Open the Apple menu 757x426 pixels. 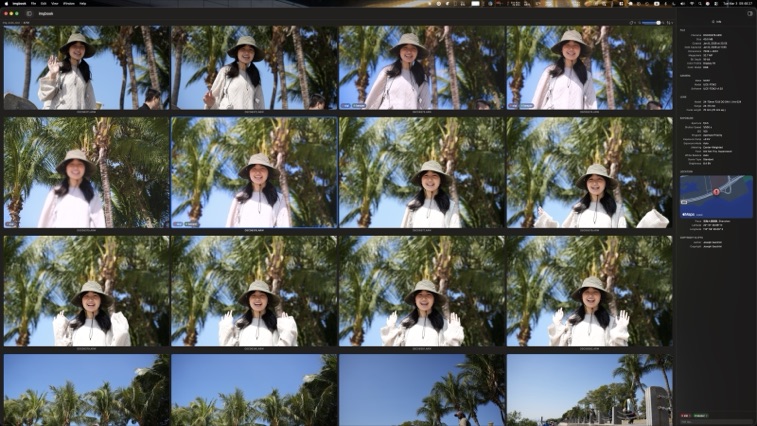click(x=5, y=3)
